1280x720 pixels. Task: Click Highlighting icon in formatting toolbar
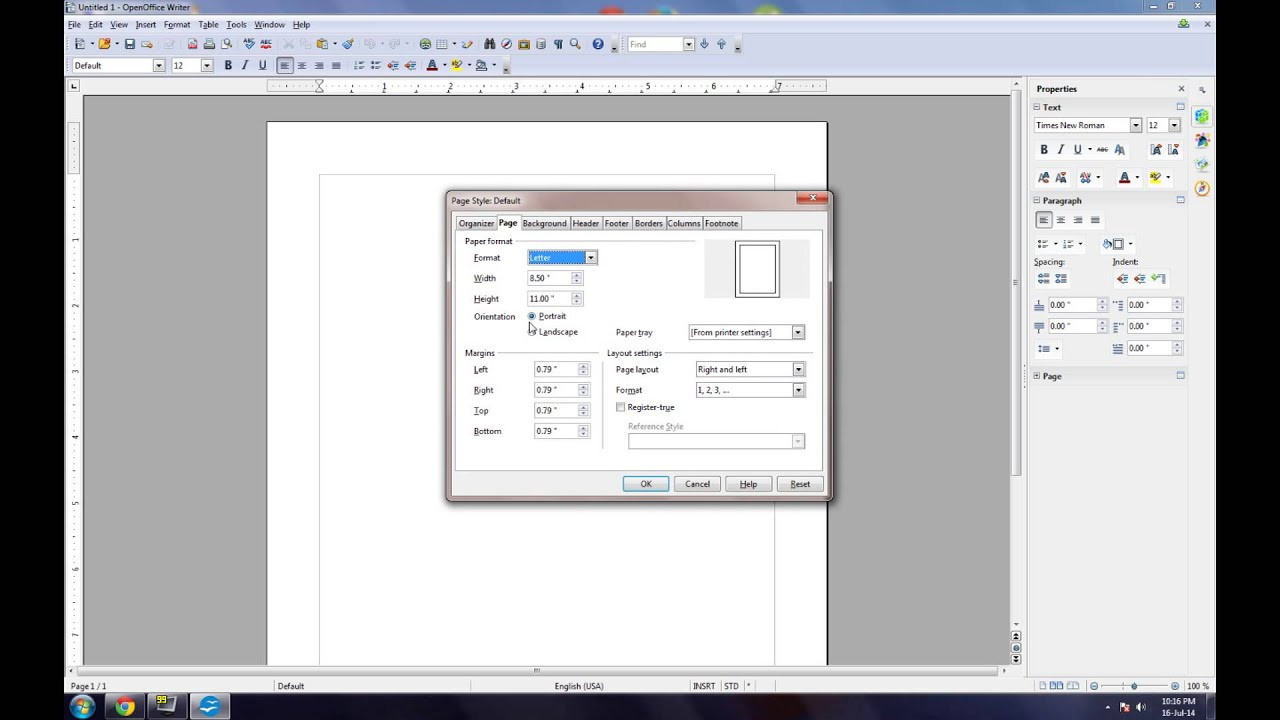click(456, 65)
